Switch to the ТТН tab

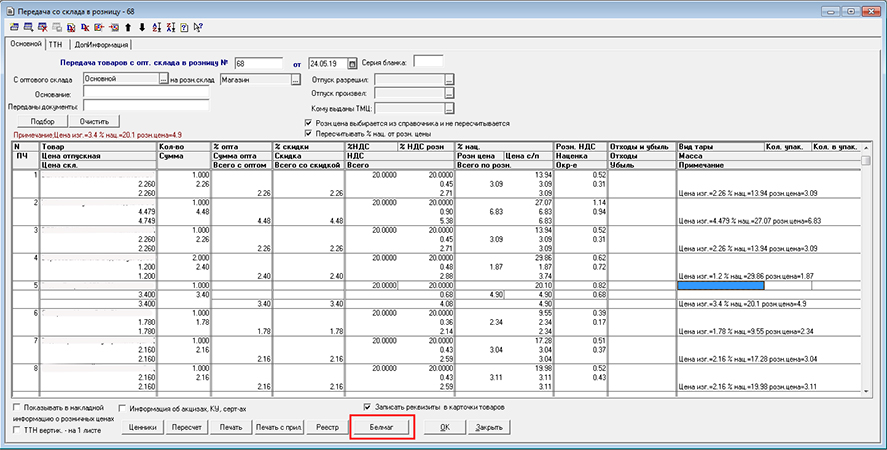[56, 44]
